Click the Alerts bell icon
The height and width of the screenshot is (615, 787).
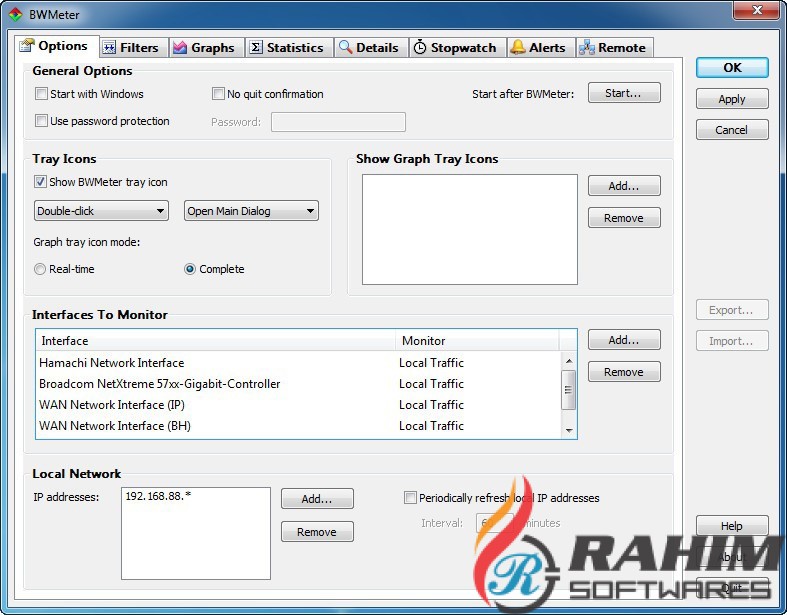pos(517,47)
